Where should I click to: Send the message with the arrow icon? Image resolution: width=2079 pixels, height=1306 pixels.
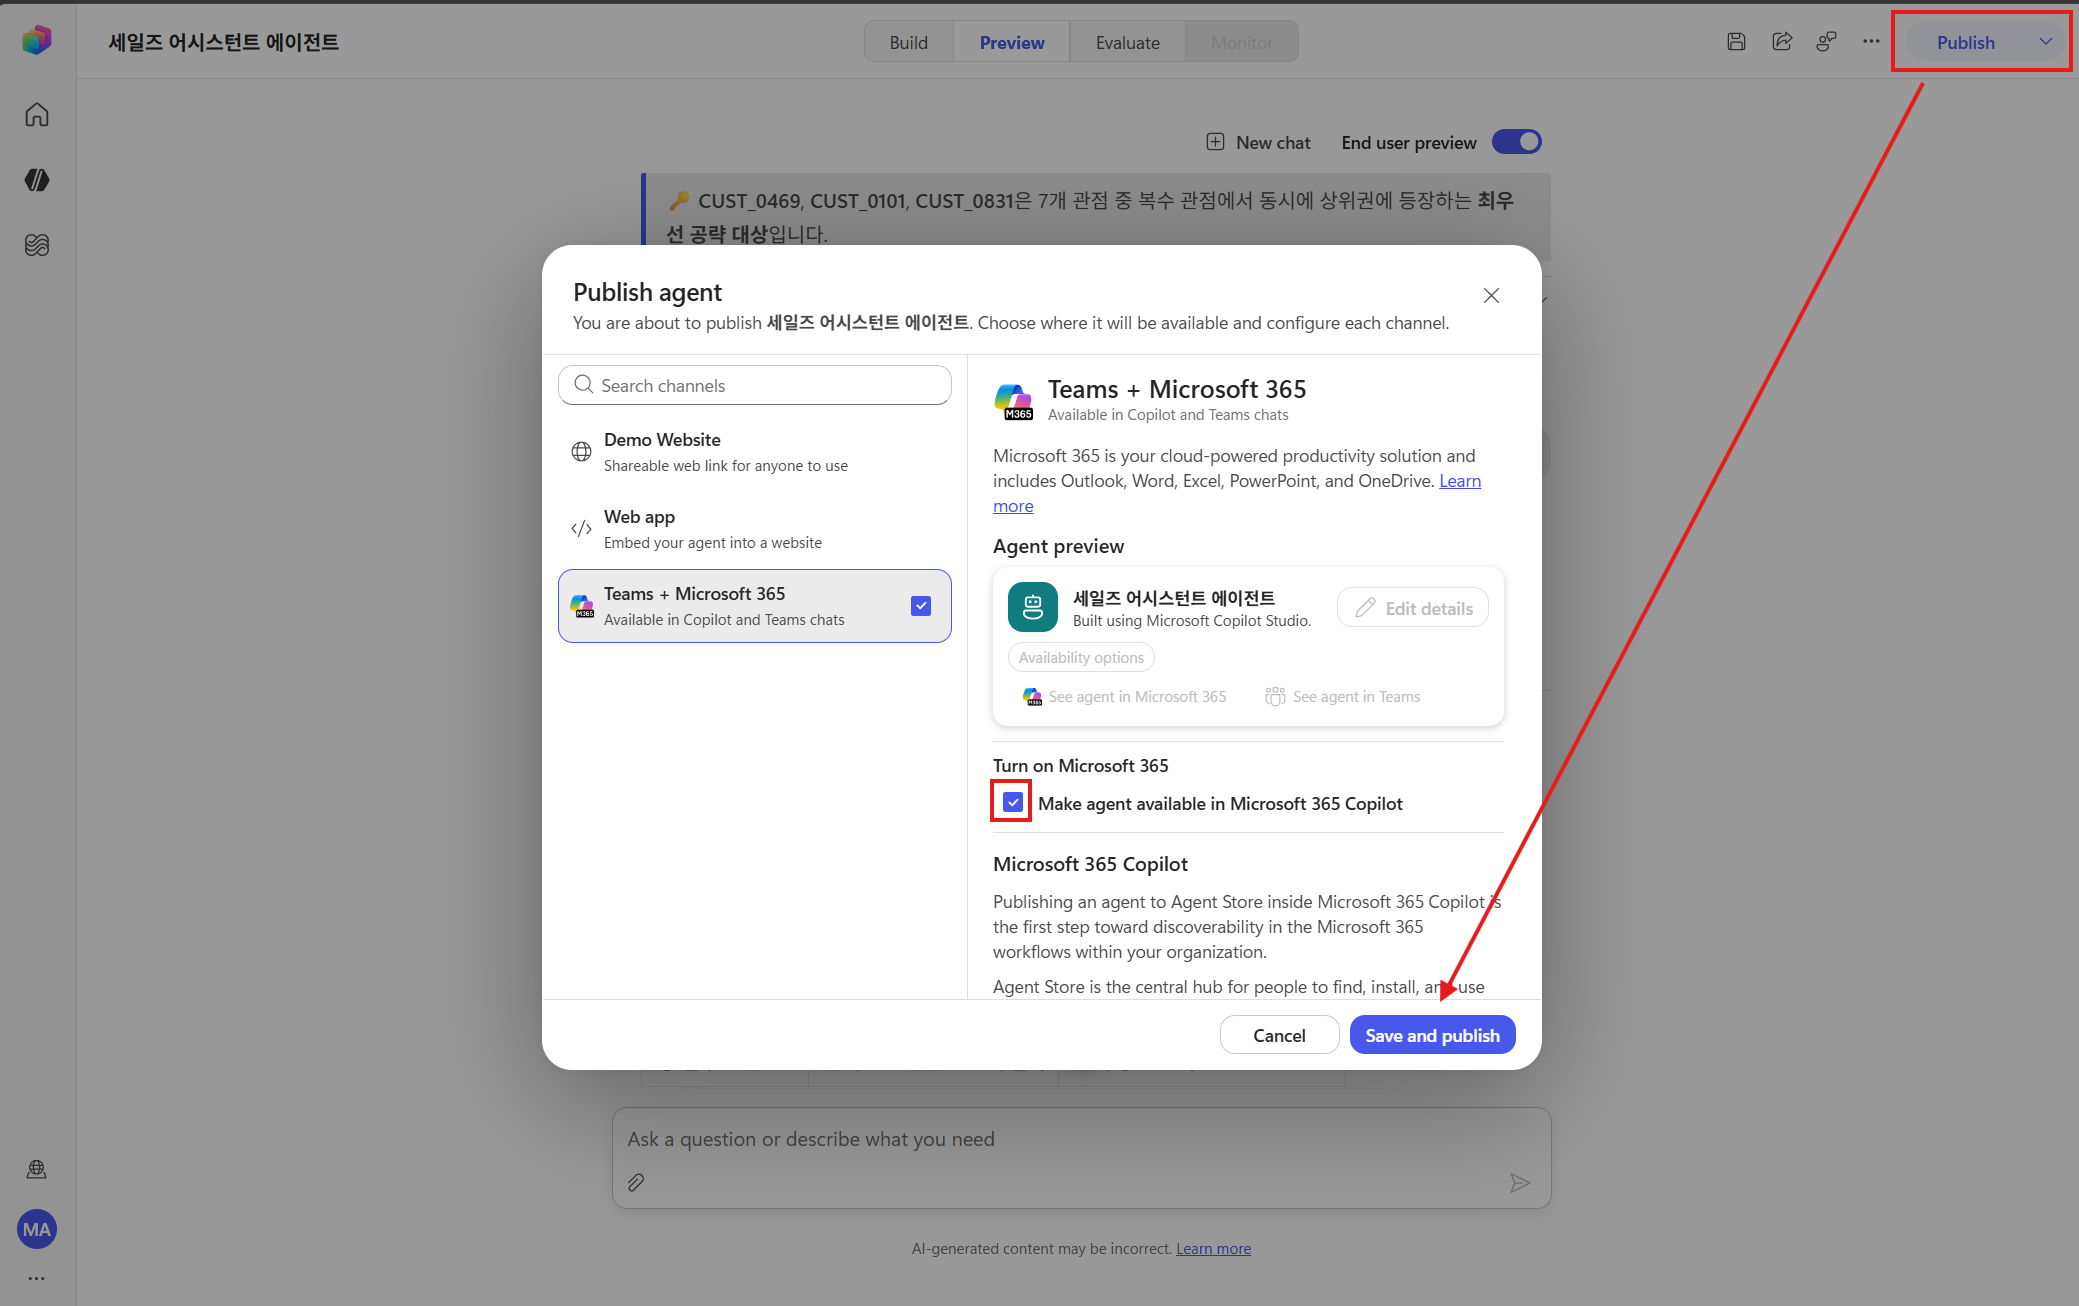pyautogui.click(x=1520, y=1183)
